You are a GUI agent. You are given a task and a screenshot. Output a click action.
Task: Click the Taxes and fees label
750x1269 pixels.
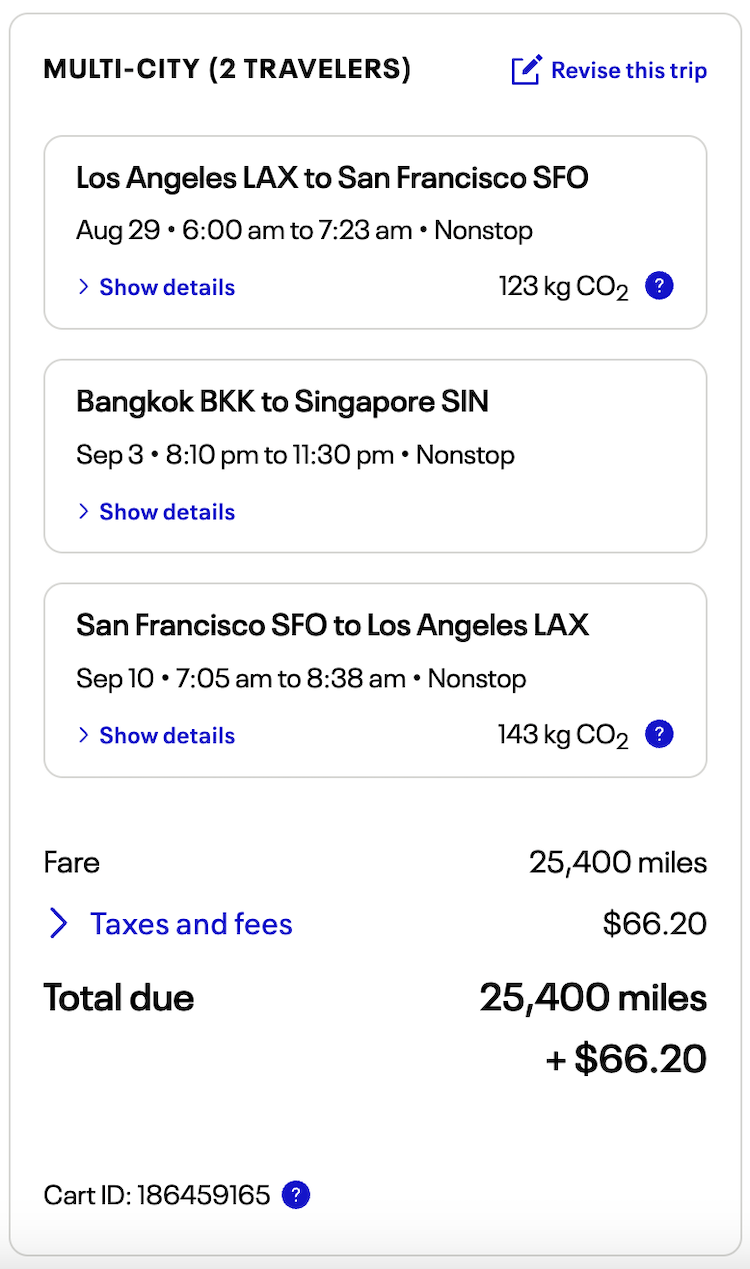point(191,924)
